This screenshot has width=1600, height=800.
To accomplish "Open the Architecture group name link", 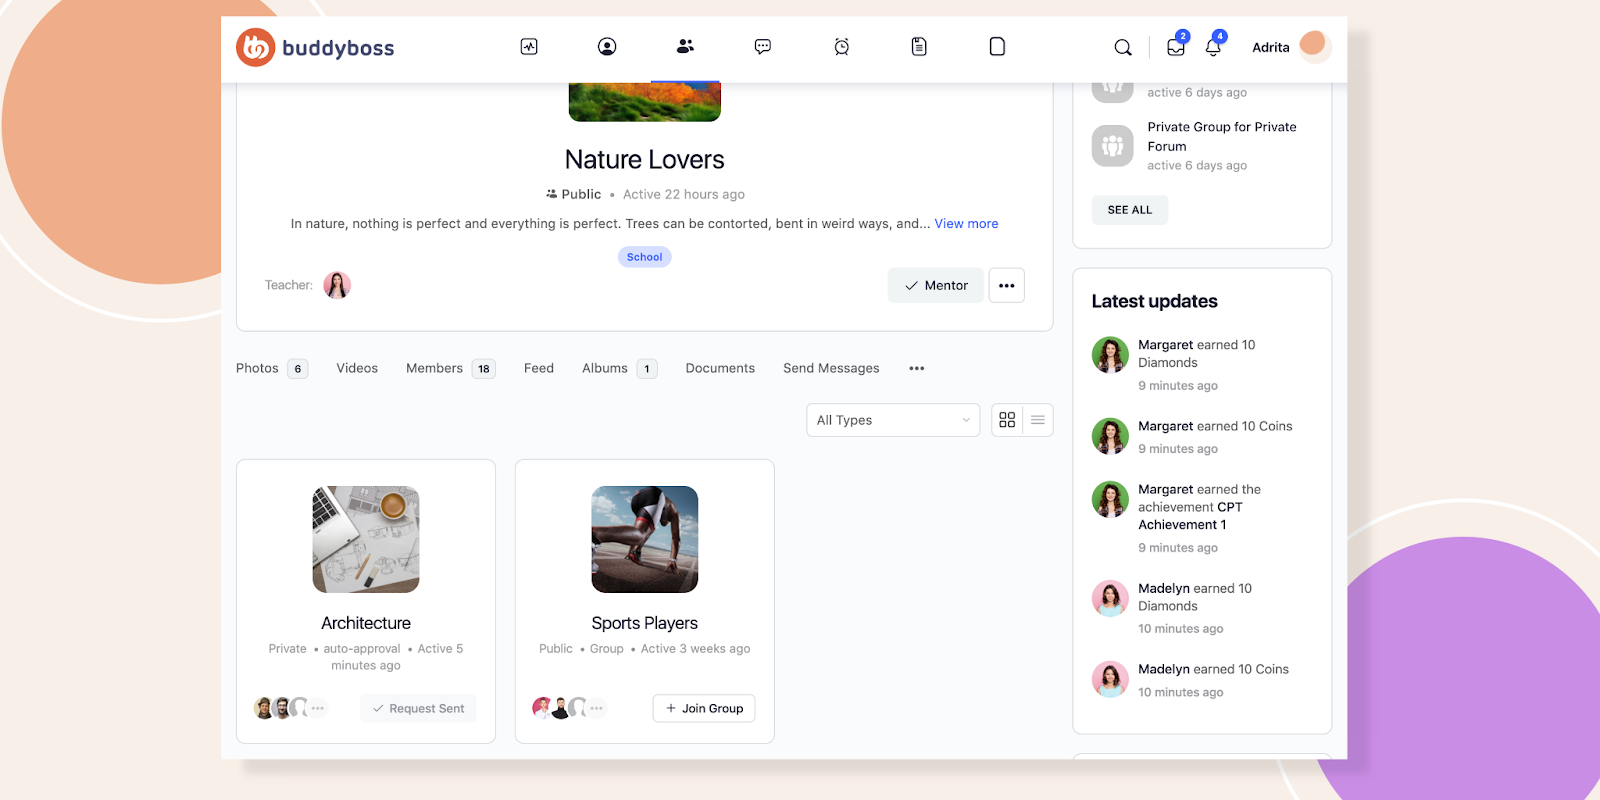I will pyautogui.click(x=366, y=623).
